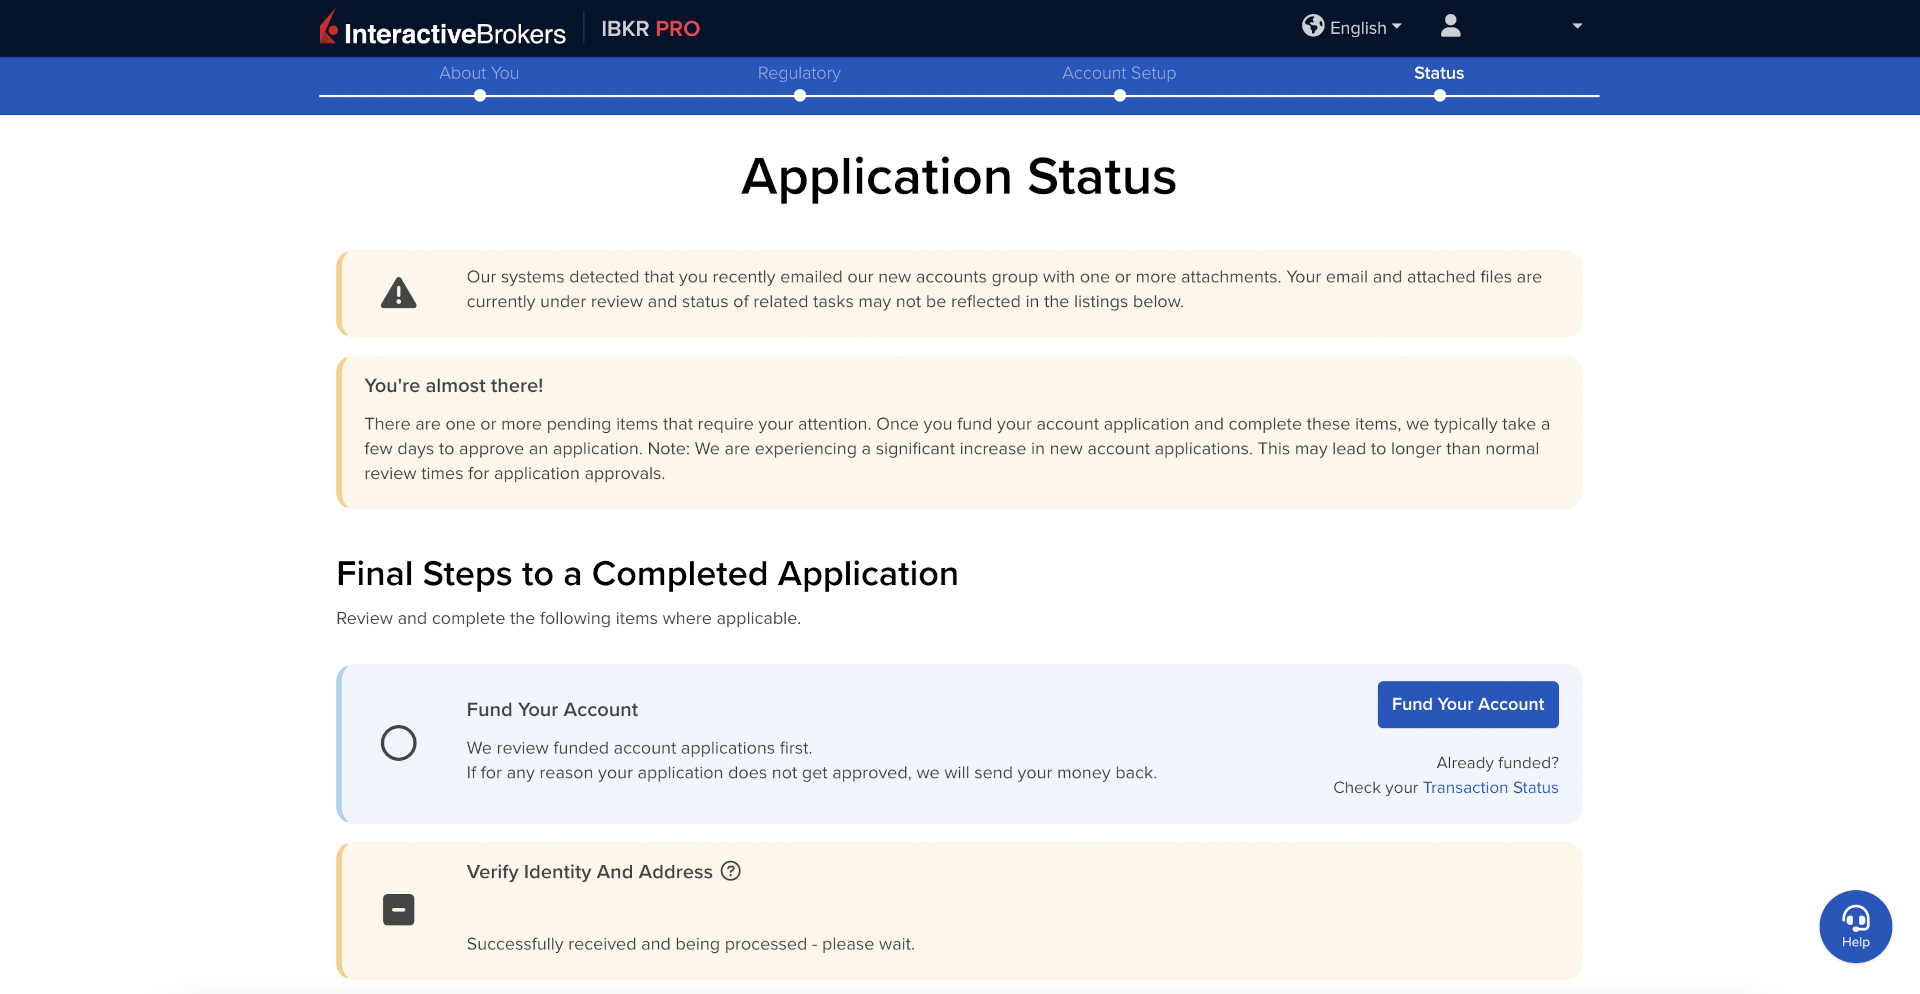
Task: Click the question mark beside Verify Identity
Action: click(731, 871)
